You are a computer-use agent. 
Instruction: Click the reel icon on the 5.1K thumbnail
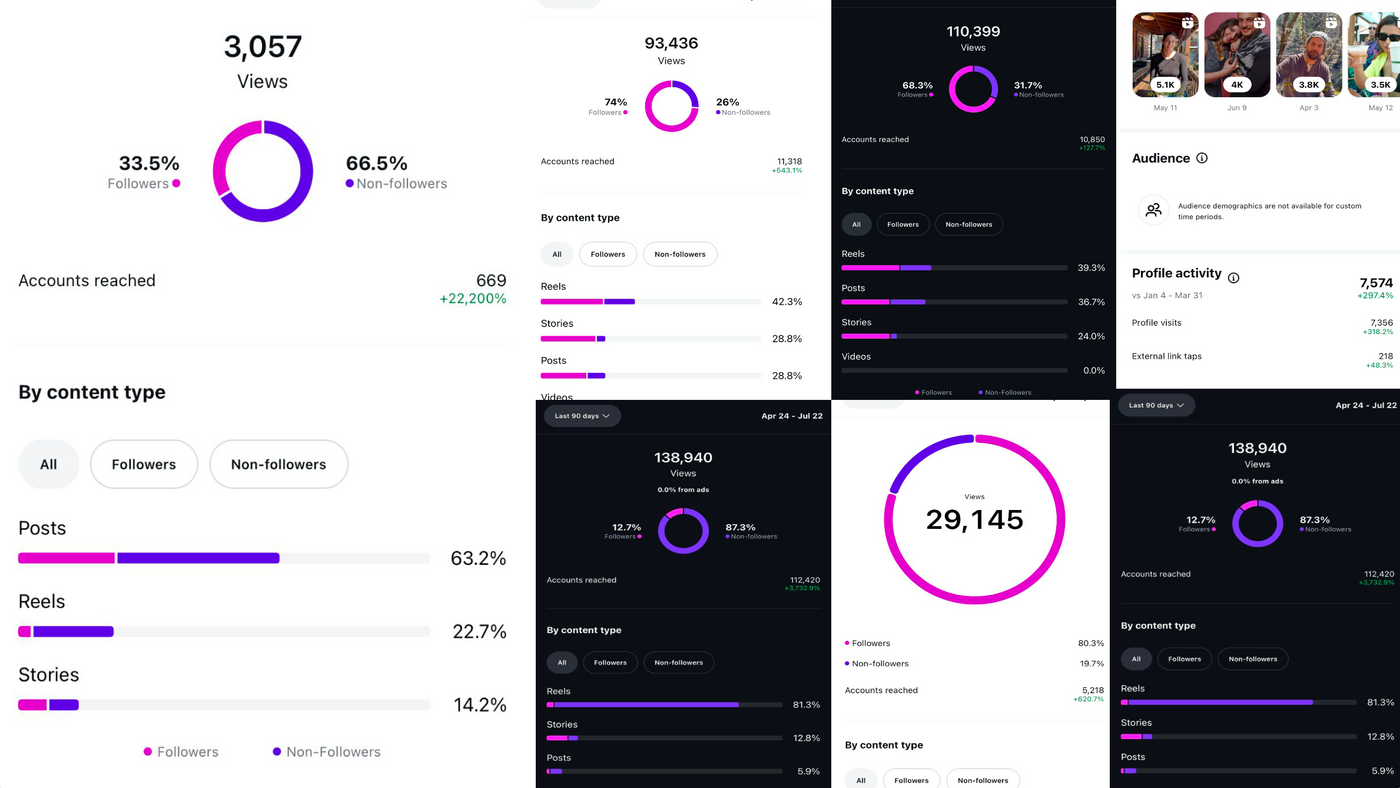(1188, 22)
